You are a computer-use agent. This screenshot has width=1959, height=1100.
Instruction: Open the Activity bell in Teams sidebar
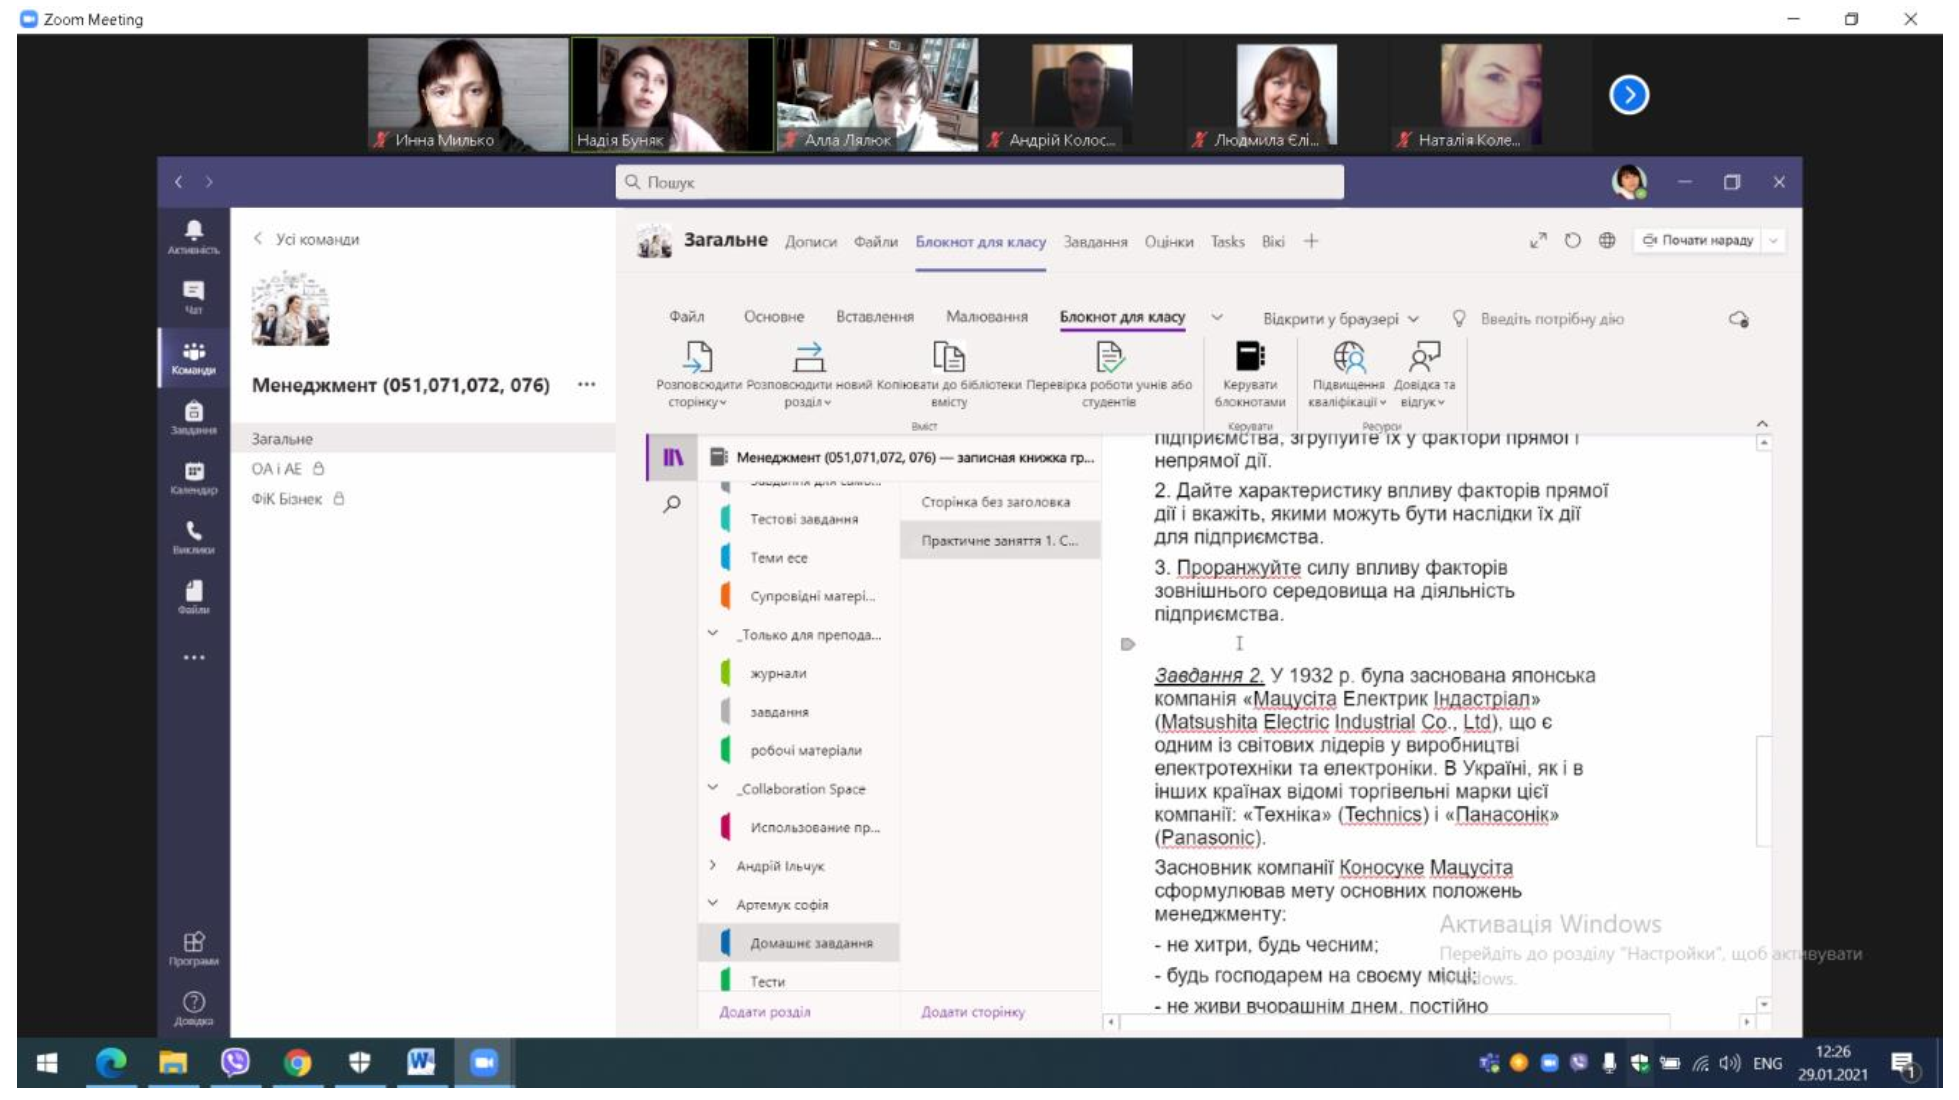pos(193,236)
